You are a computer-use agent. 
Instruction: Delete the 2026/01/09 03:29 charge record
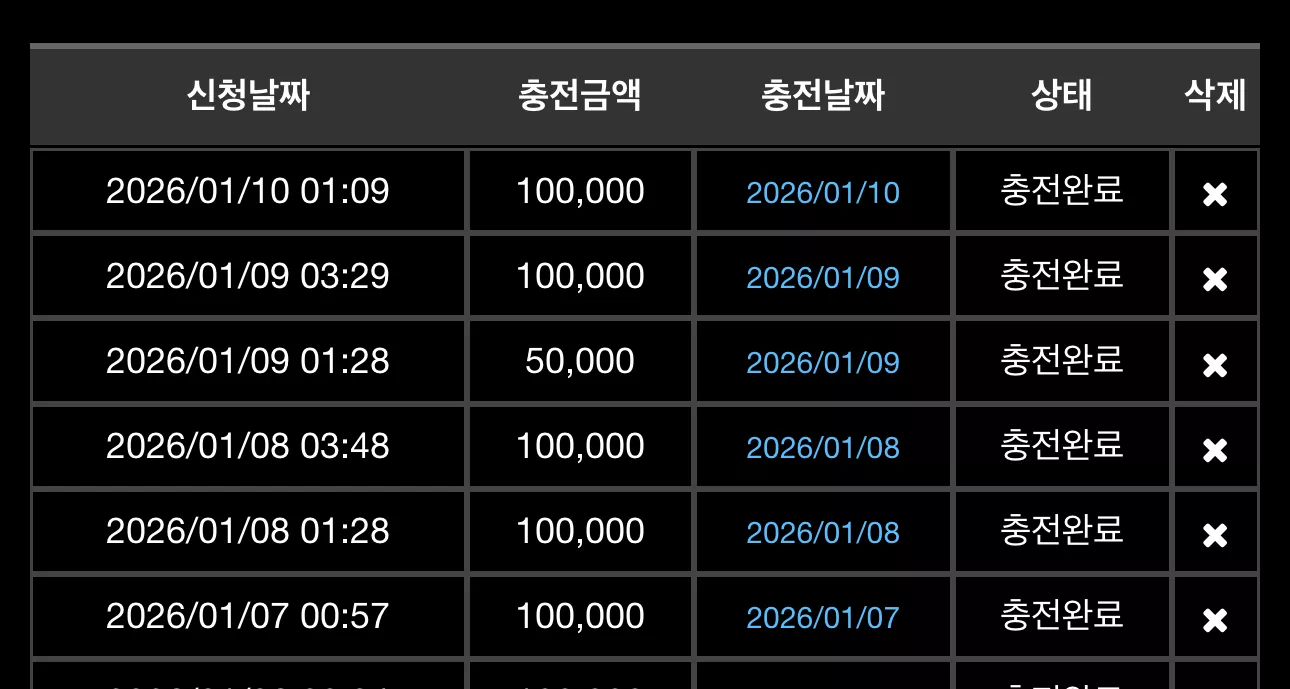(x=1215, y=279)
